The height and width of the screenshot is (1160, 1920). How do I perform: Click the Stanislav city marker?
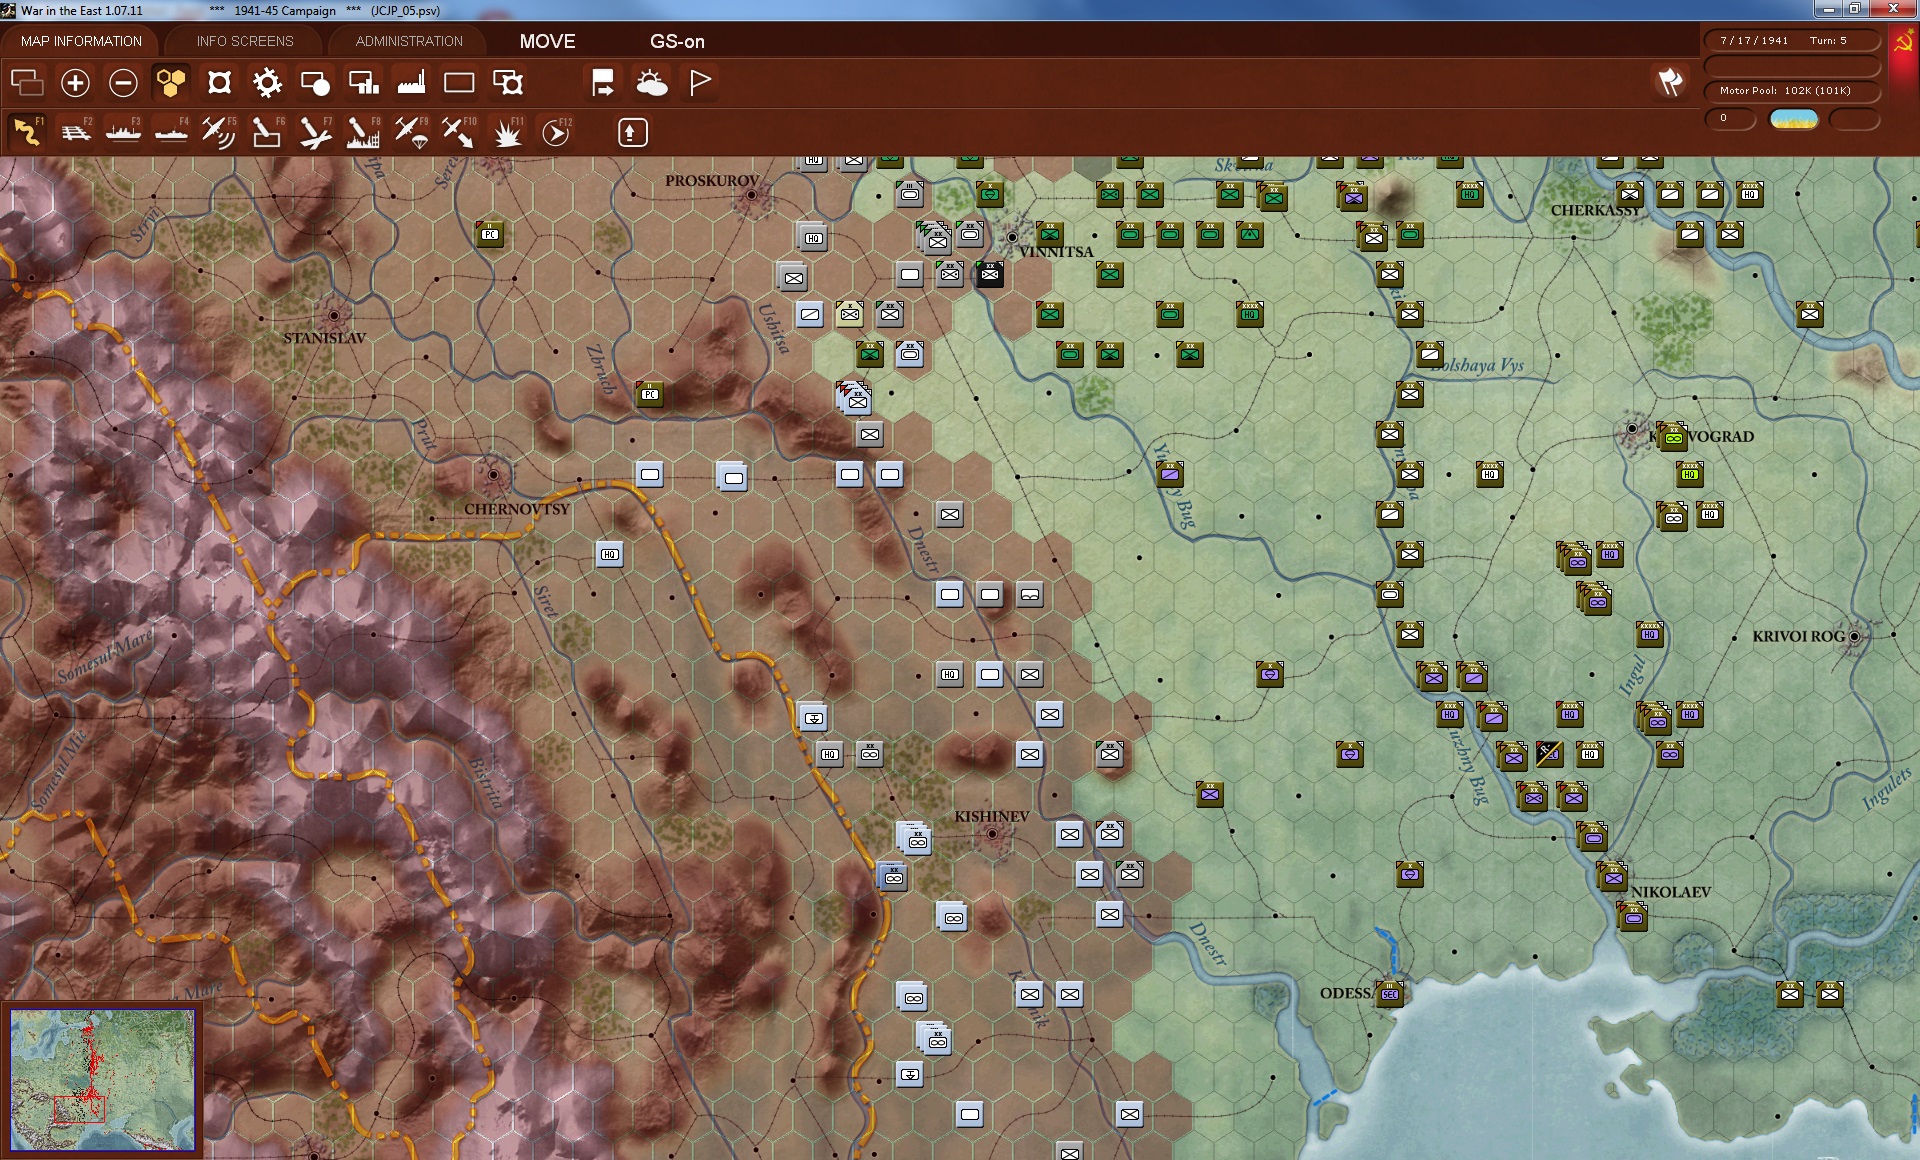(x=334, y=316)
